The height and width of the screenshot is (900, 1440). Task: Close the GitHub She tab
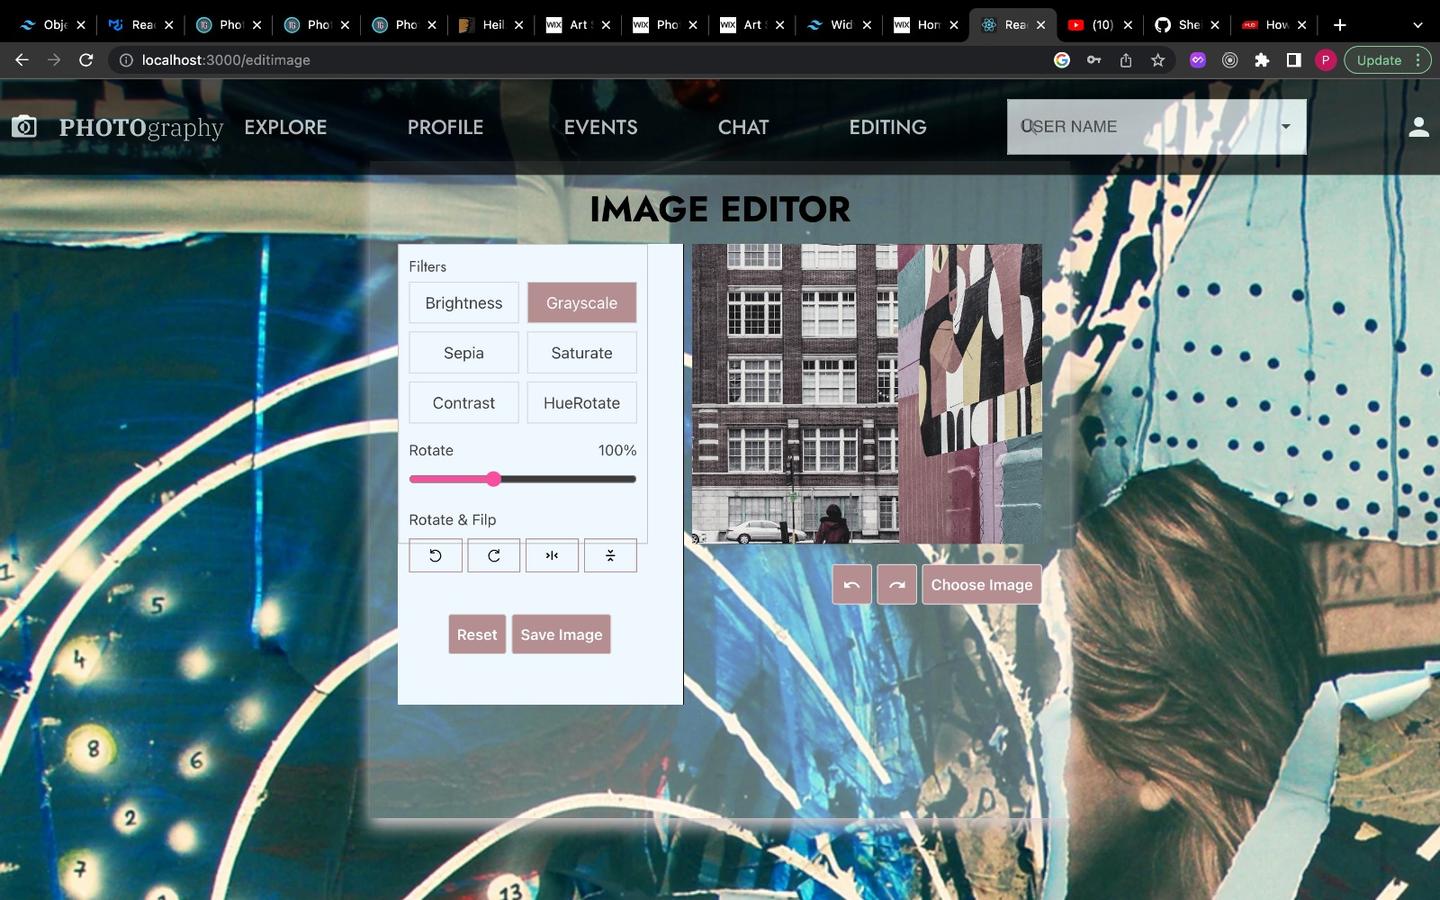[x=1214, y=25]
